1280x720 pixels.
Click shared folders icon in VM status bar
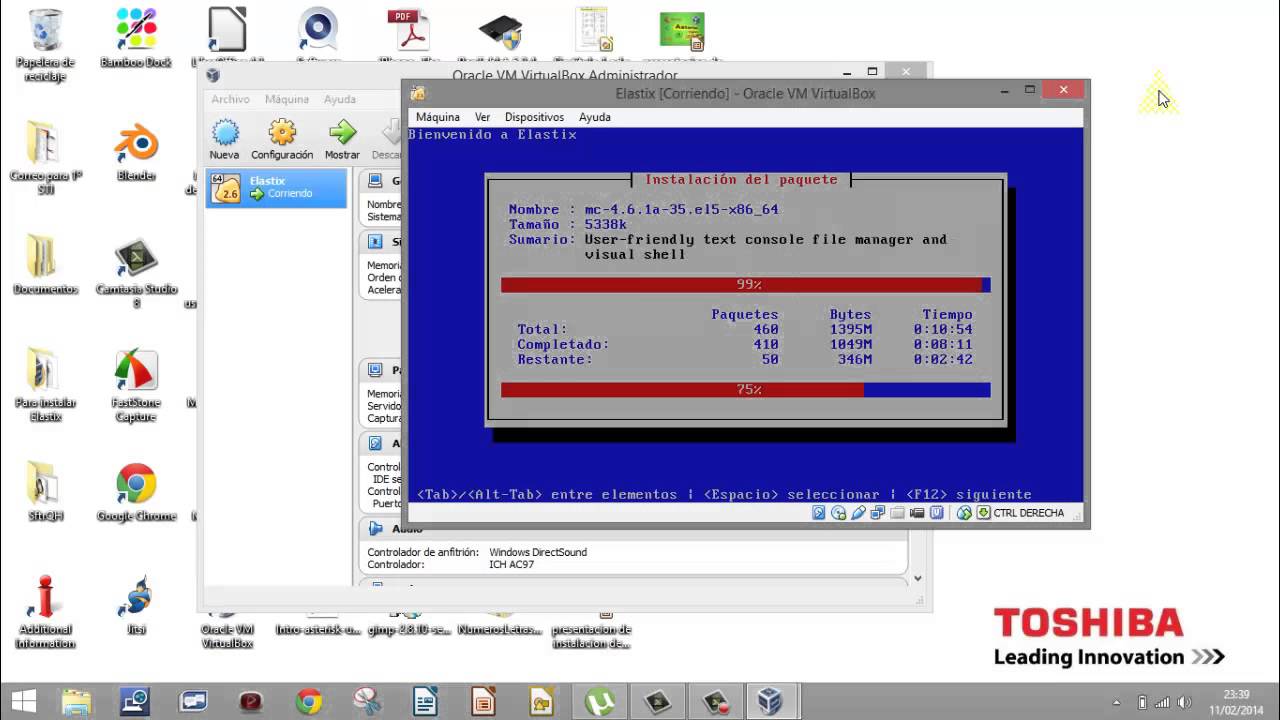pyautogui.click(x=897, y=513)
